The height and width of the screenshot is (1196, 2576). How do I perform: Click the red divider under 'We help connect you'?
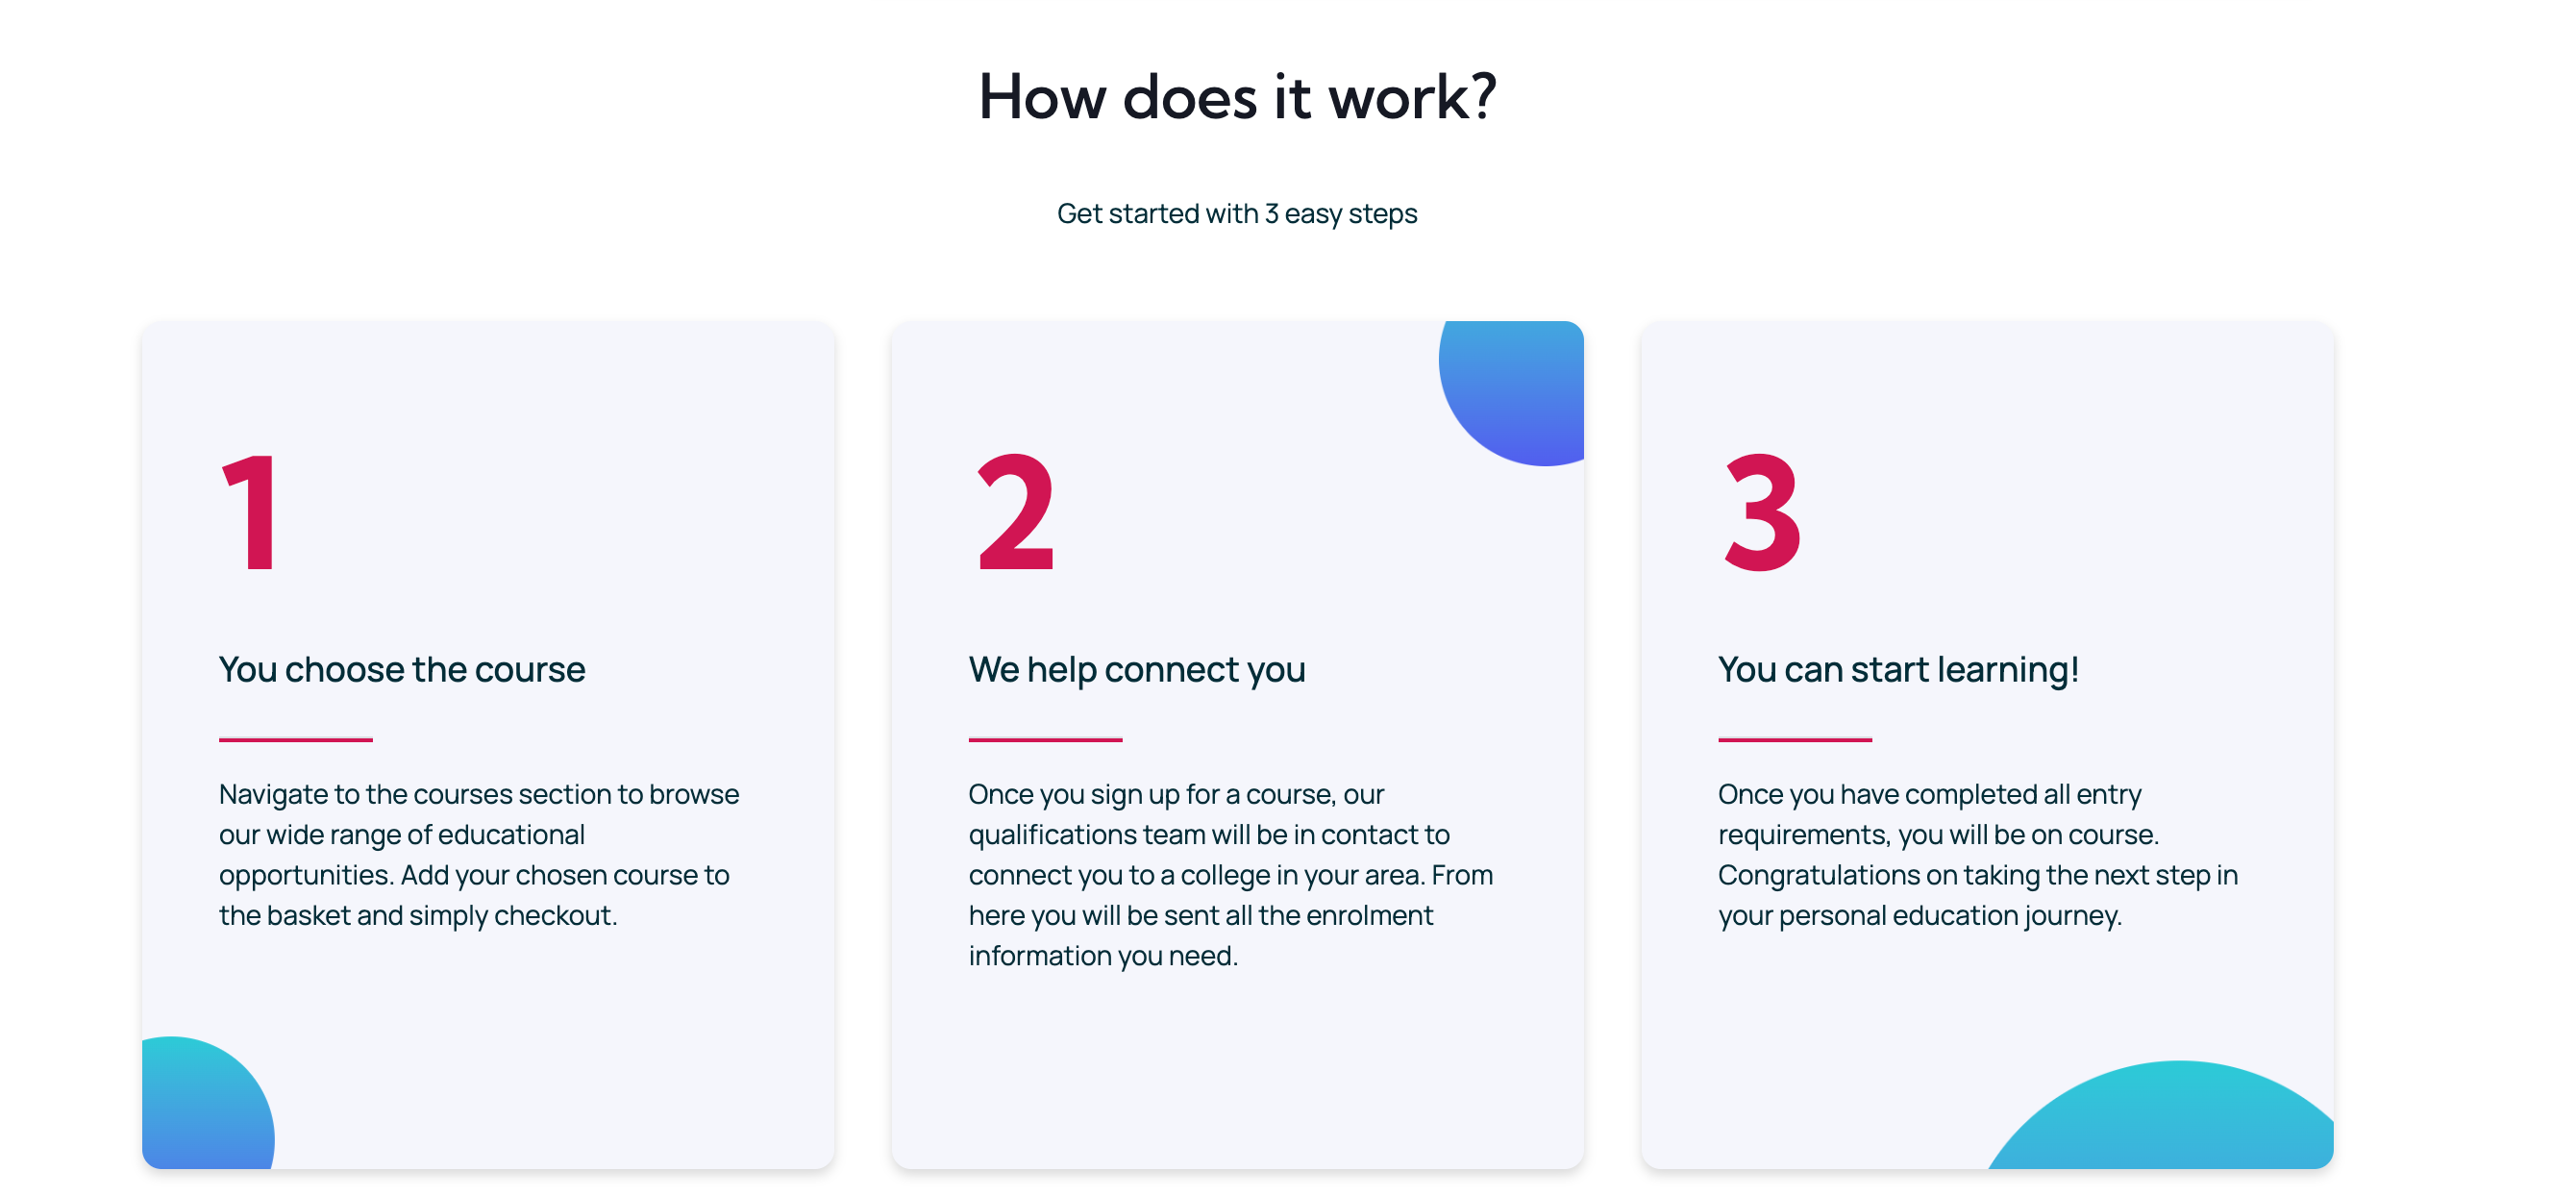tap(1045, 740)
